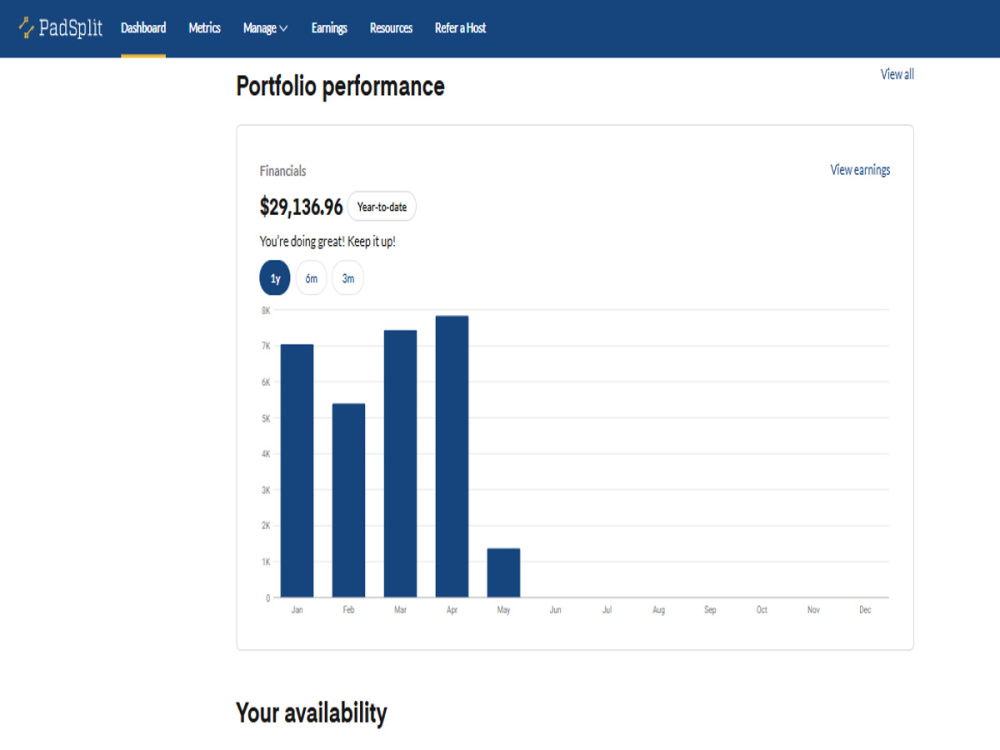
Task: Open the Earnings tab
Action: pyautogui.click(x=329, y=28)
